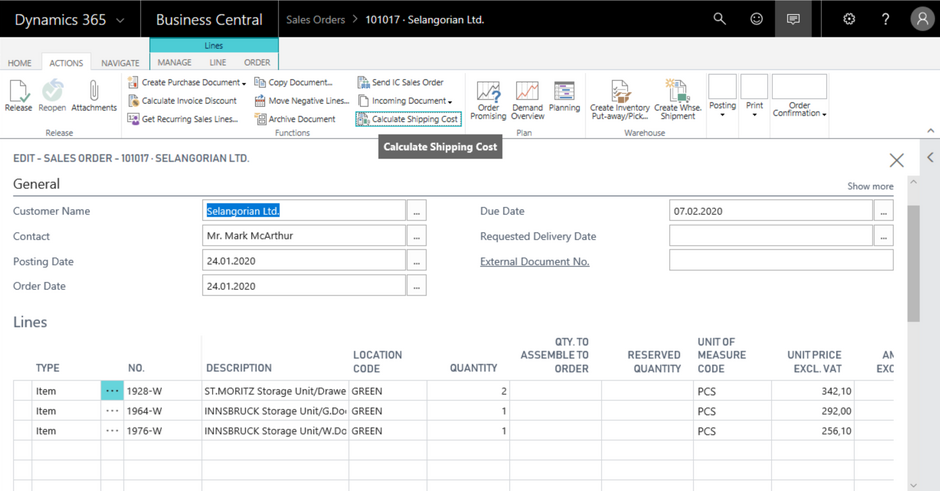Open the chat message icon
This screenshot has height=491, width=940.
(x=793, y=19)
